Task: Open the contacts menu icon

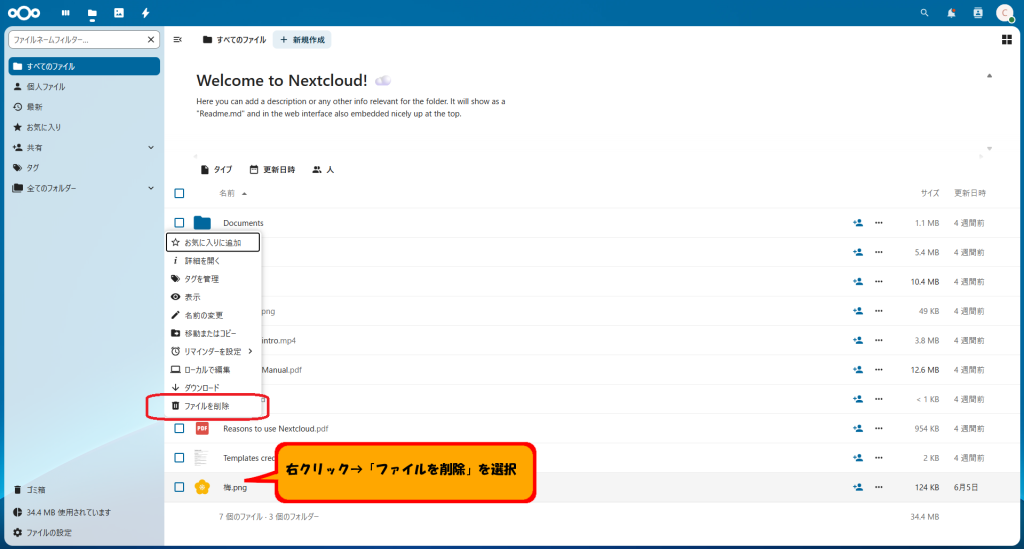Action: (x=977, y=13)
